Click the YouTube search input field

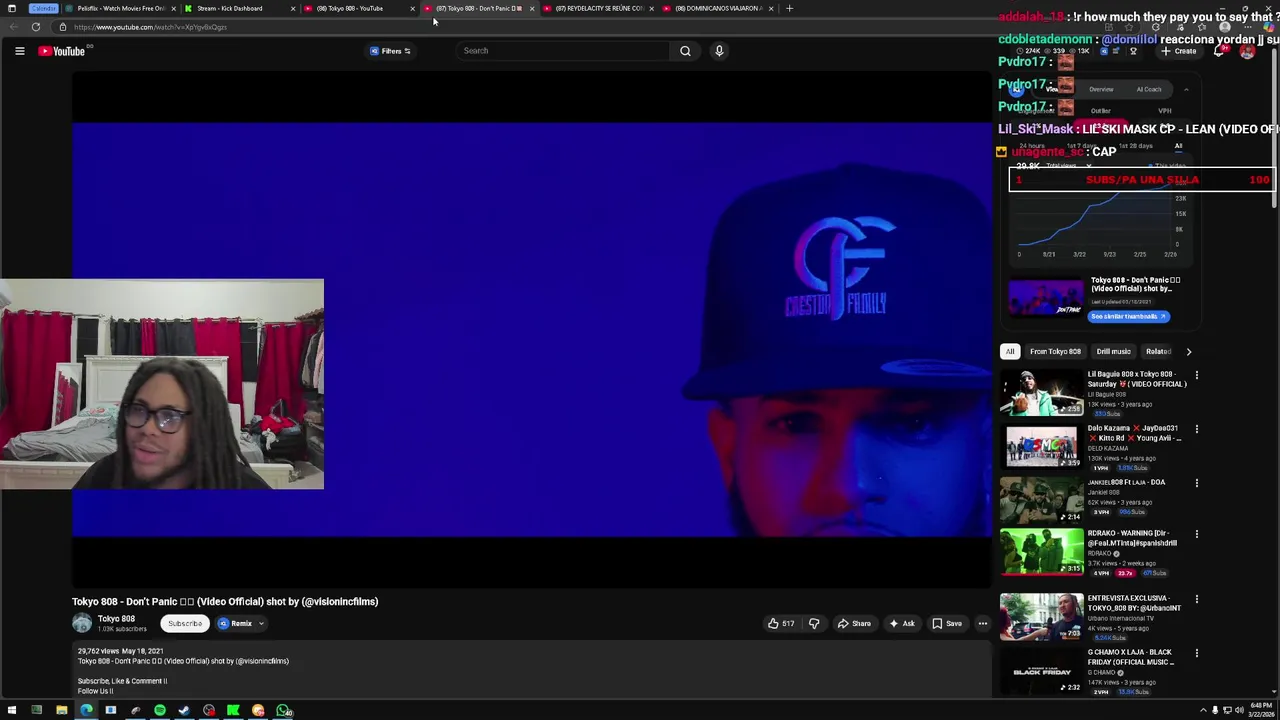point(562,51)
